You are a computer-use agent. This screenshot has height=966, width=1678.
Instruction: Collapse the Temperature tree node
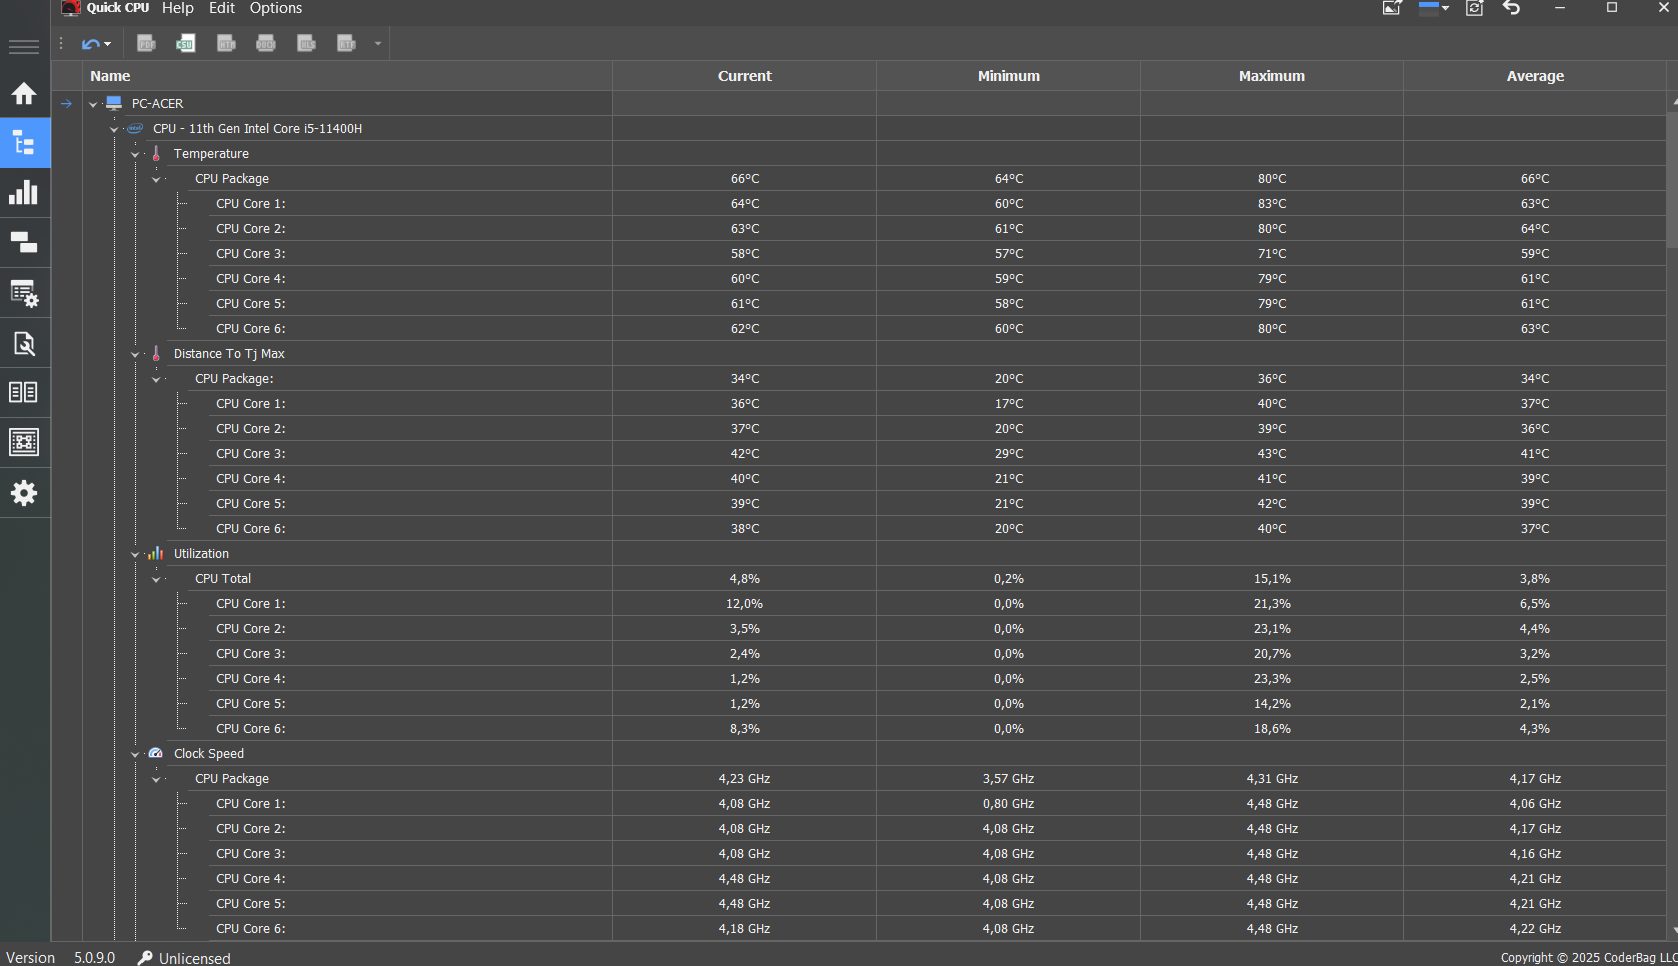pyautogui.click(x=135, y=154)
